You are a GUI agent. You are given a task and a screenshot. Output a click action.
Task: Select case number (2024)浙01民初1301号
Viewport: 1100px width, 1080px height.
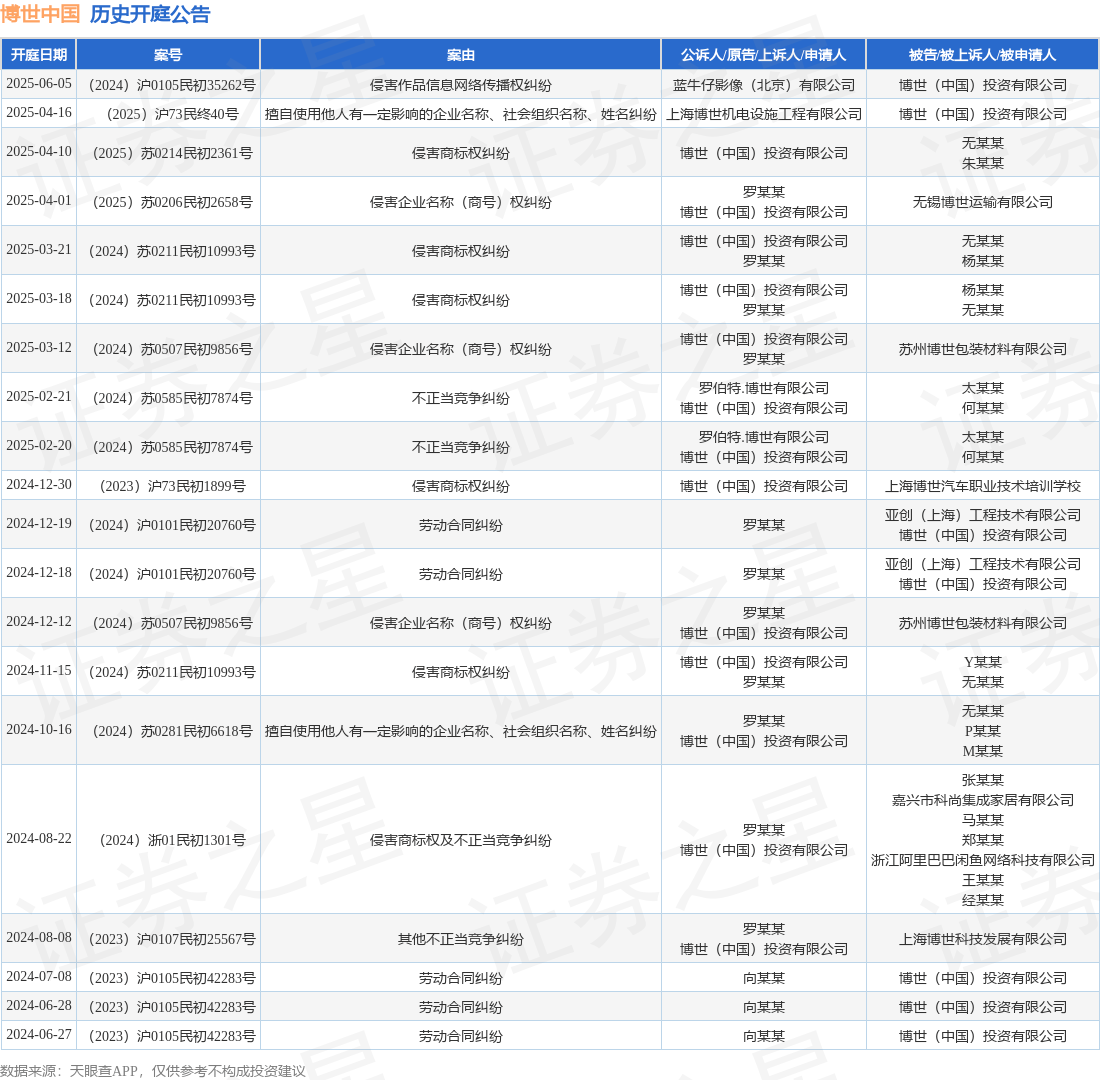click(168, 840)
